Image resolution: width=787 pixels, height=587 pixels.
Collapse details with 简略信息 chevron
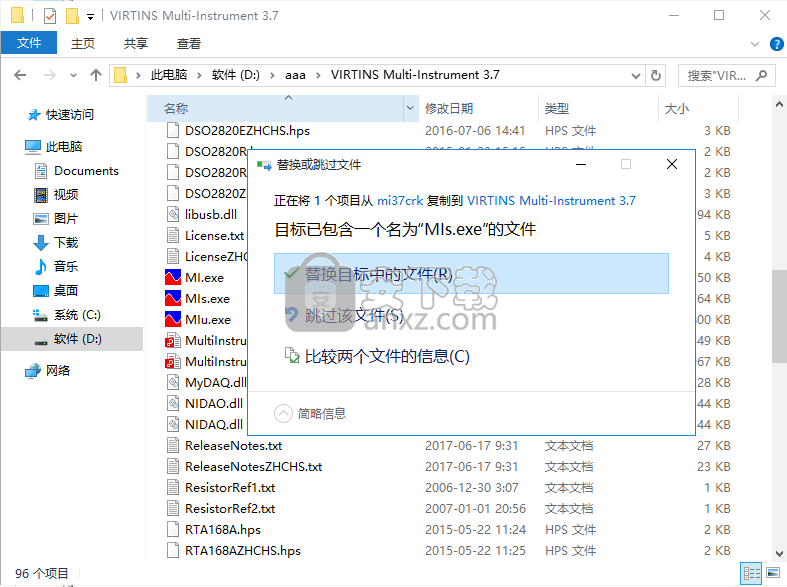283,414
